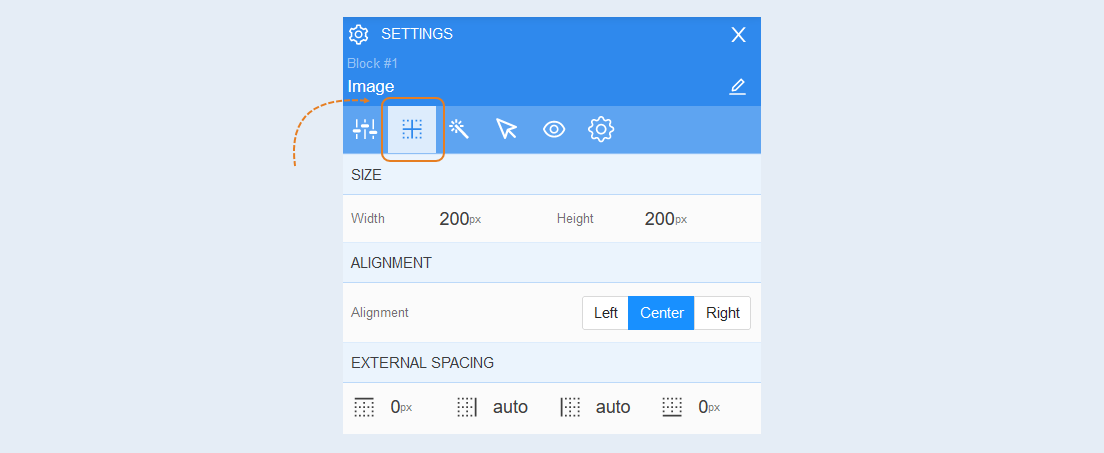The image size is (1104, 453).
Task: Open the cursor interaction tab icon
Action: tap(506, 129)
